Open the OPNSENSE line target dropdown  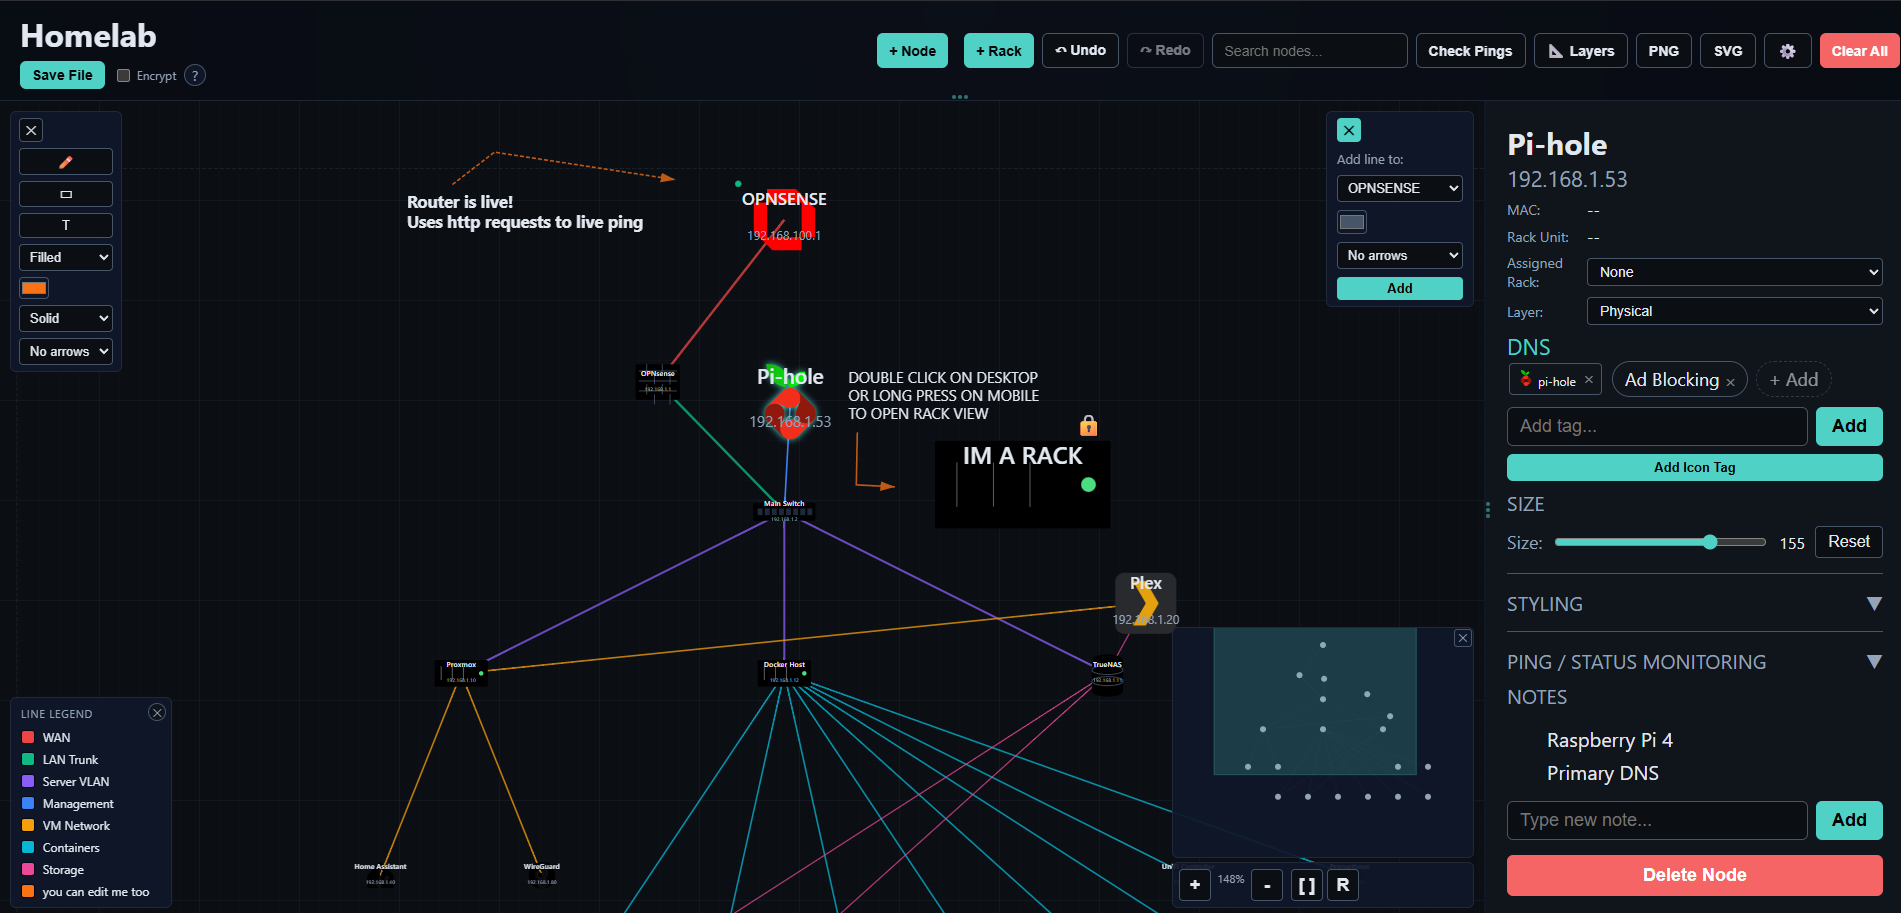click(x=1400, y=188)
